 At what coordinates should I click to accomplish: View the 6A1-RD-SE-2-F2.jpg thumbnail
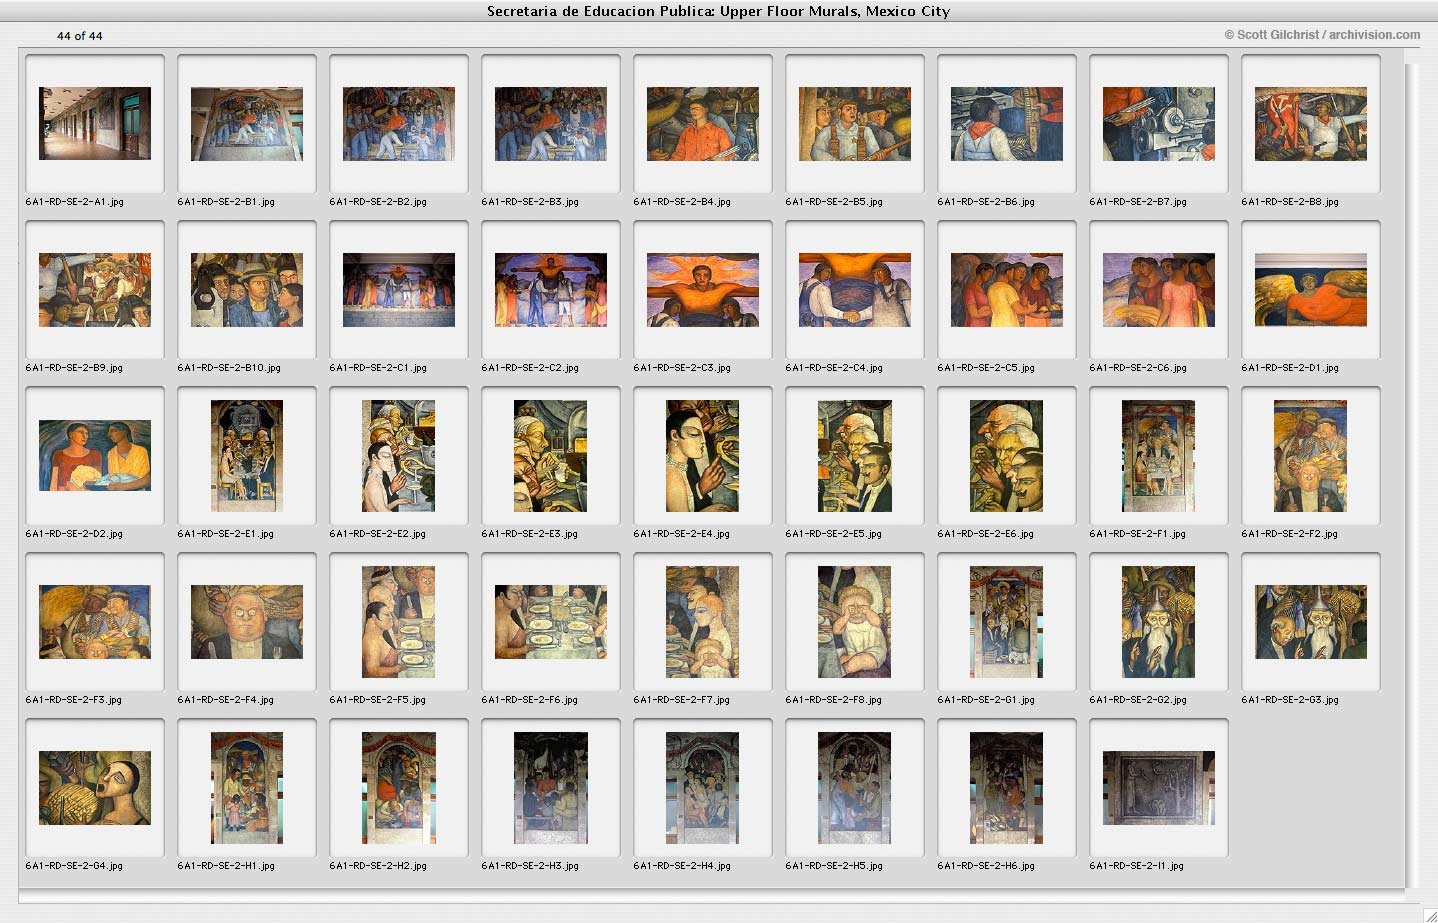tap(1311, 456)
